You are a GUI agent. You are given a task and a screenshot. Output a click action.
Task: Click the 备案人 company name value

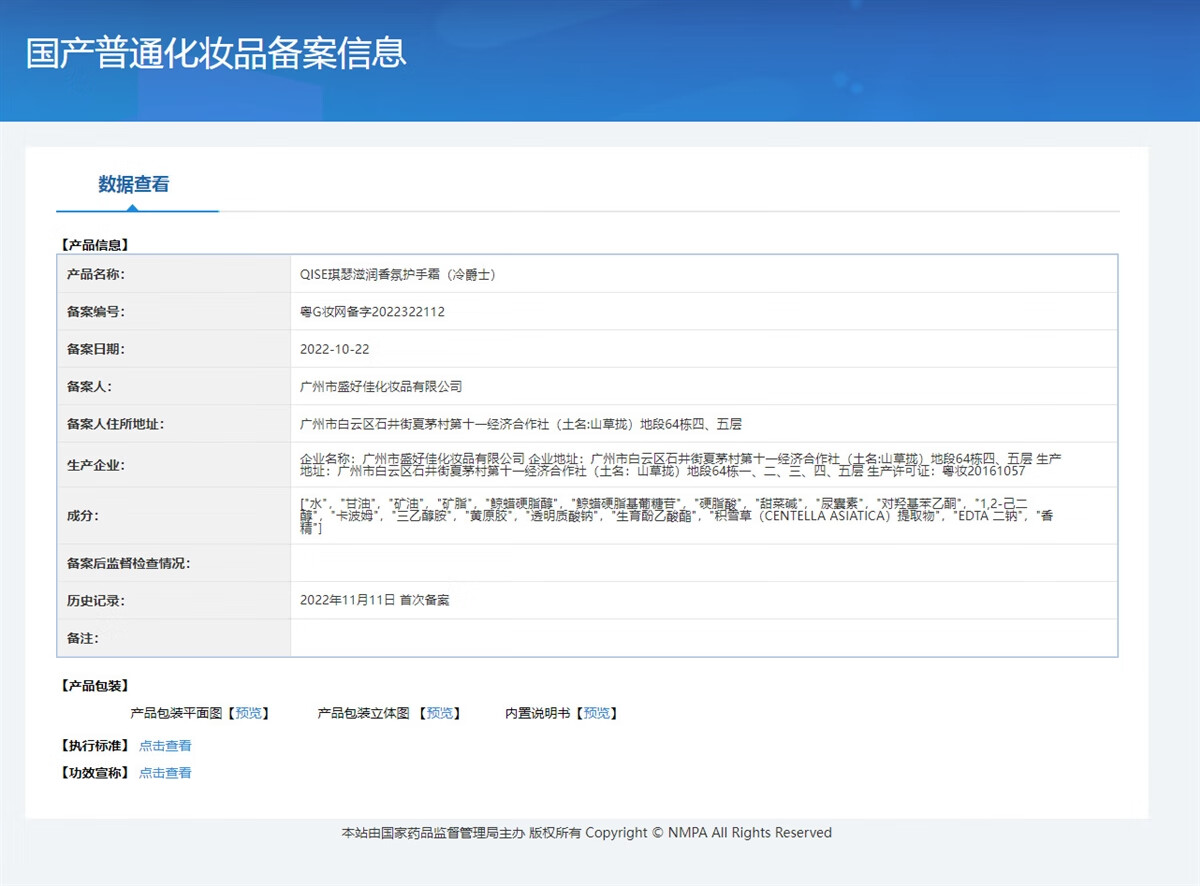pos(381,386)
